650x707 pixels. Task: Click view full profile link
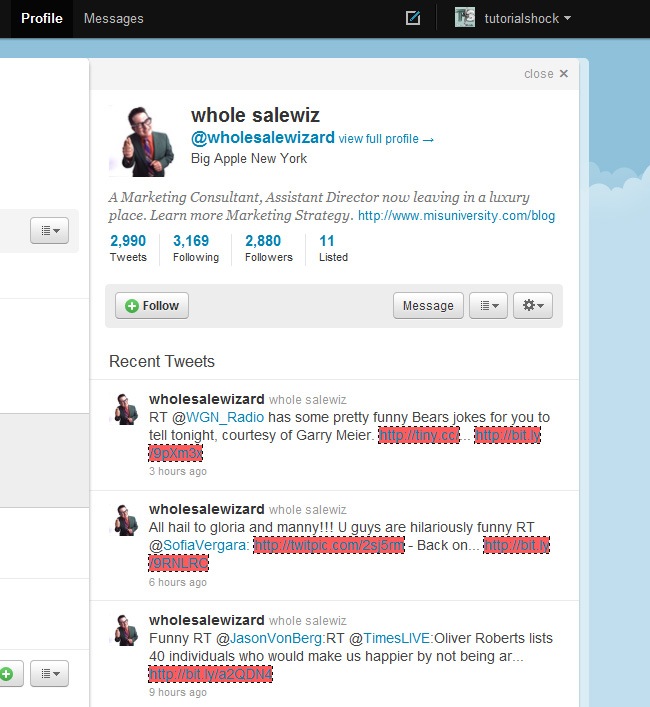(386, 139)
